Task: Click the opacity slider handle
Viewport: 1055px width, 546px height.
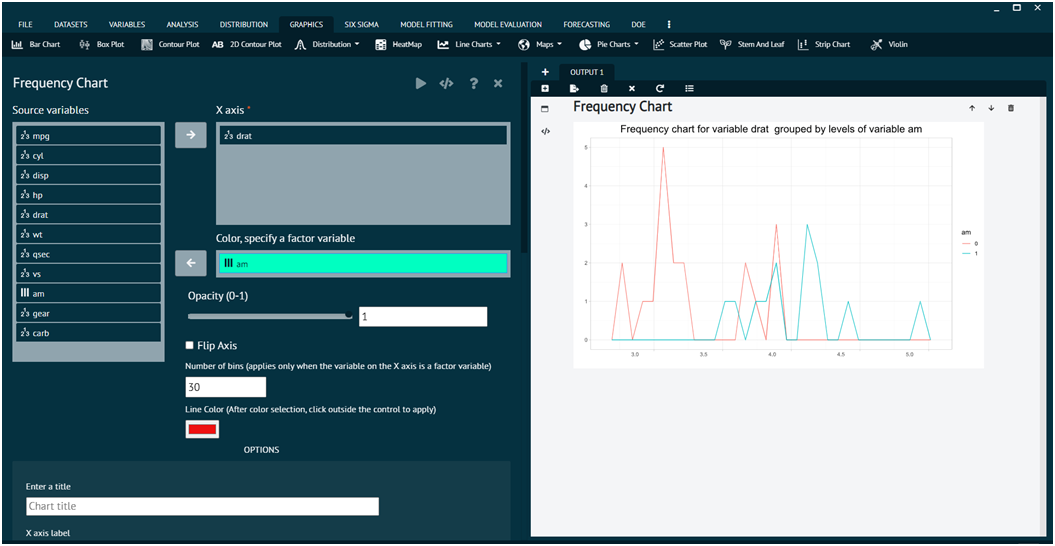Action: click(x=349, y=315)
